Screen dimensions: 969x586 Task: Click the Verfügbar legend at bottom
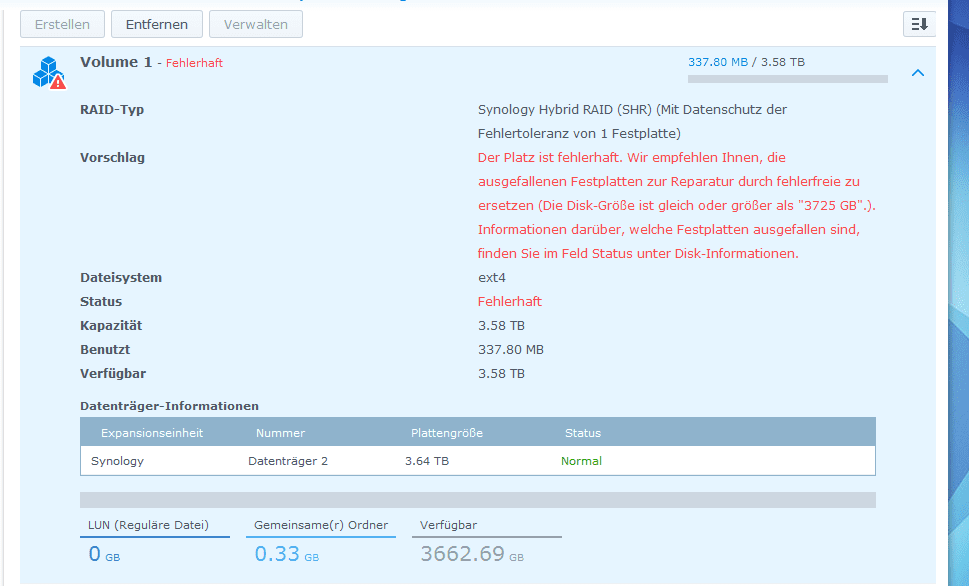(449, 525)
